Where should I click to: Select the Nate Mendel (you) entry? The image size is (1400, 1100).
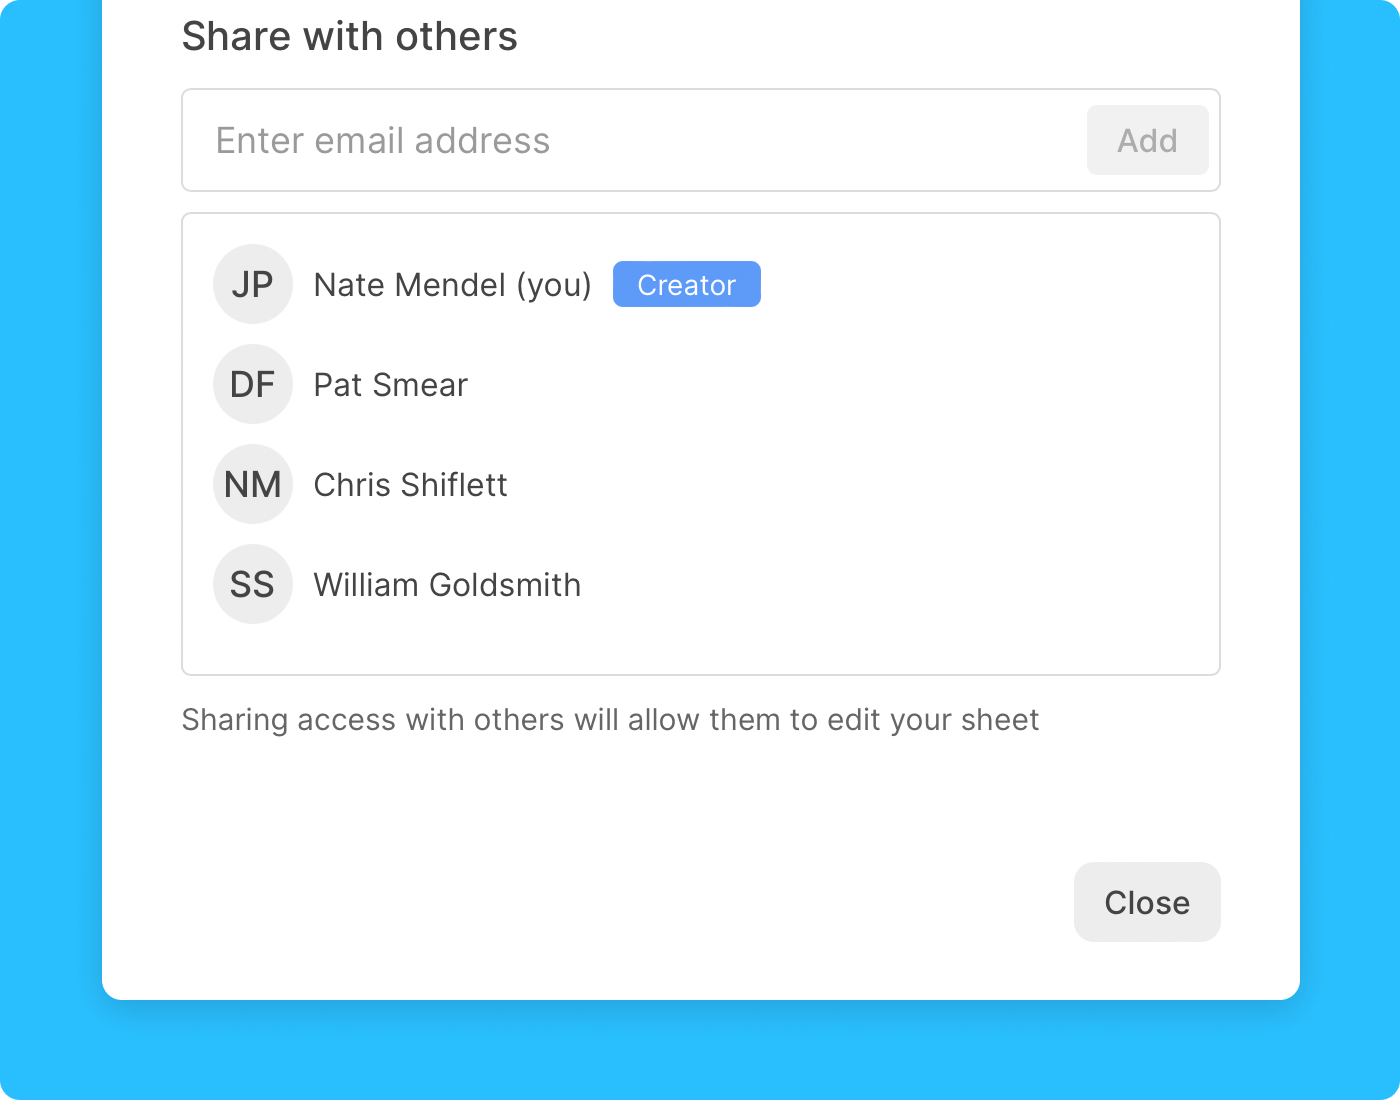[x=452, y=284]
